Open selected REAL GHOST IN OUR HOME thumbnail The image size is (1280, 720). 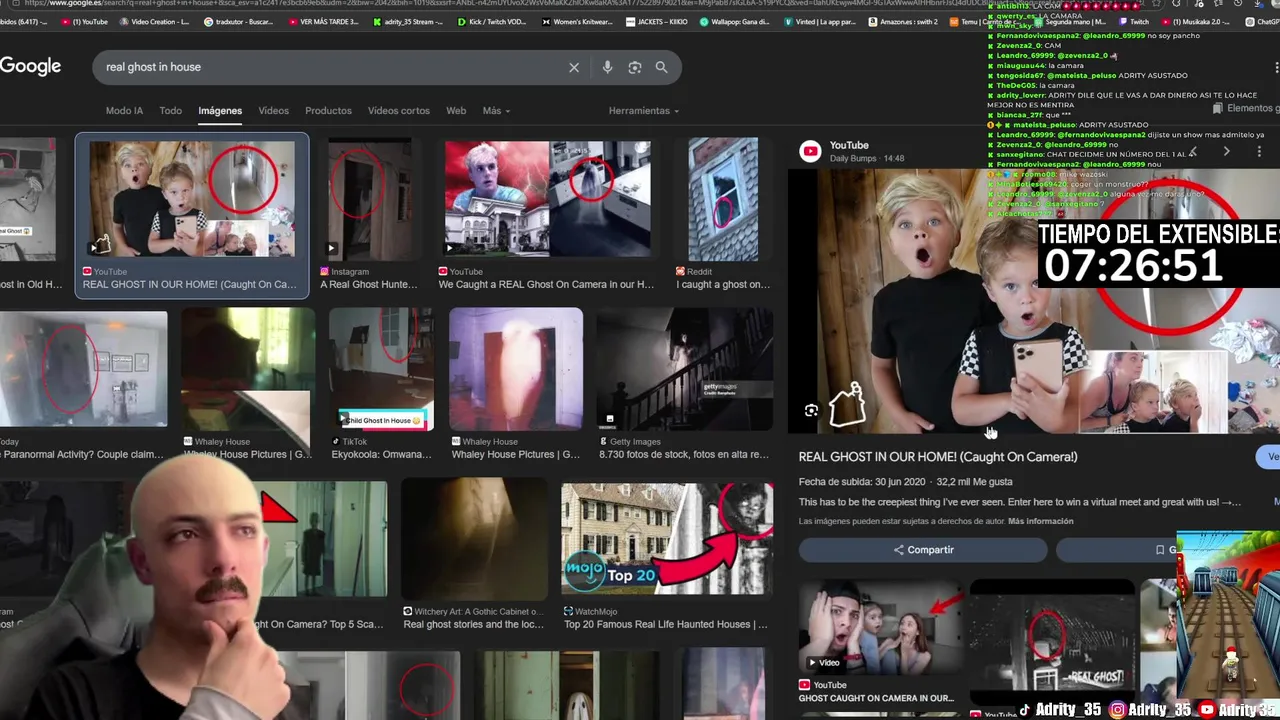[192, 198]
